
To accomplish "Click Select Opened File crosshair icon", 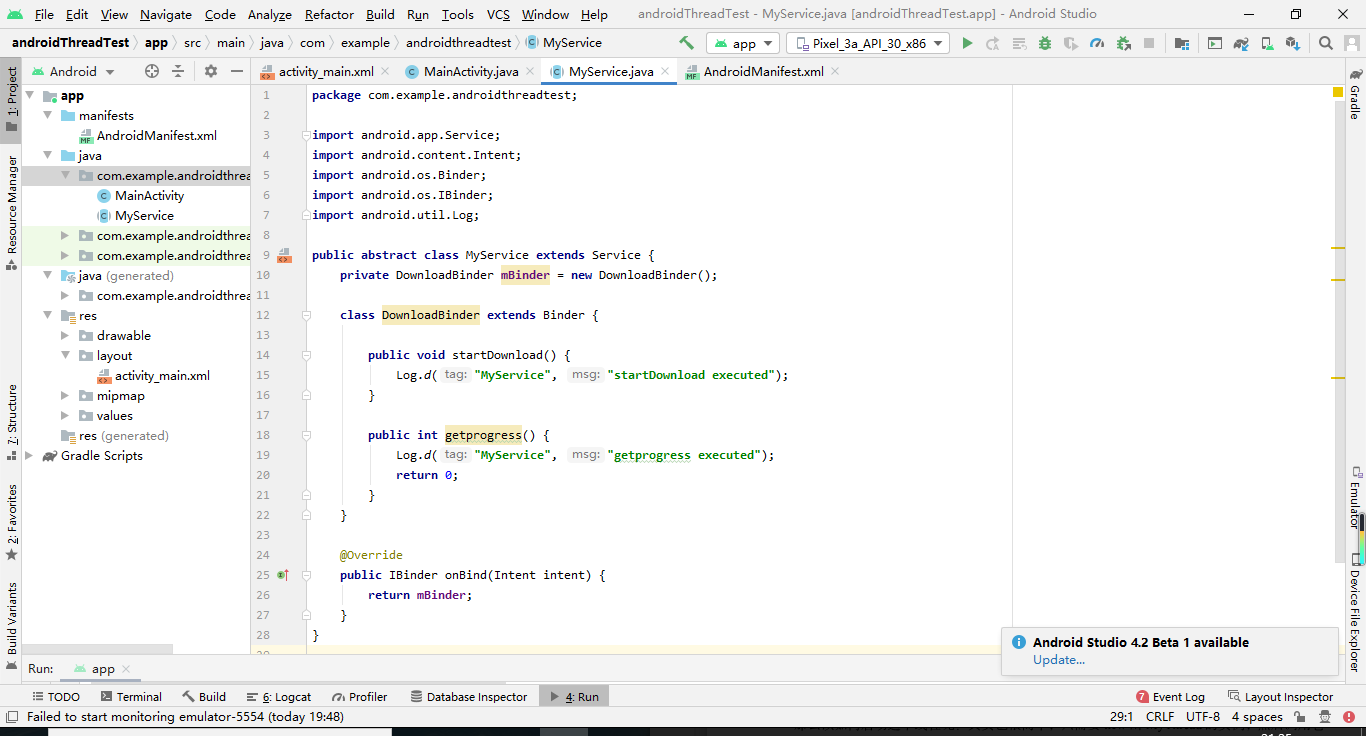I will tap(152, 71).
